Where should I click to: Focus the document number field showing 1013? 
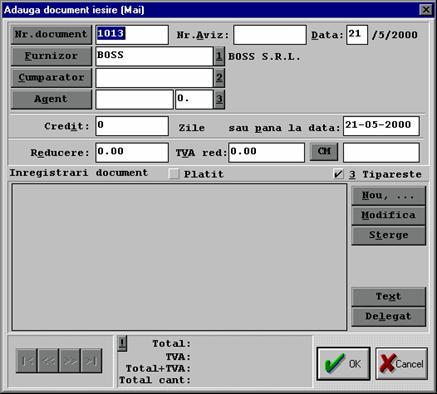pyautogui.click(x=132, y=35)
